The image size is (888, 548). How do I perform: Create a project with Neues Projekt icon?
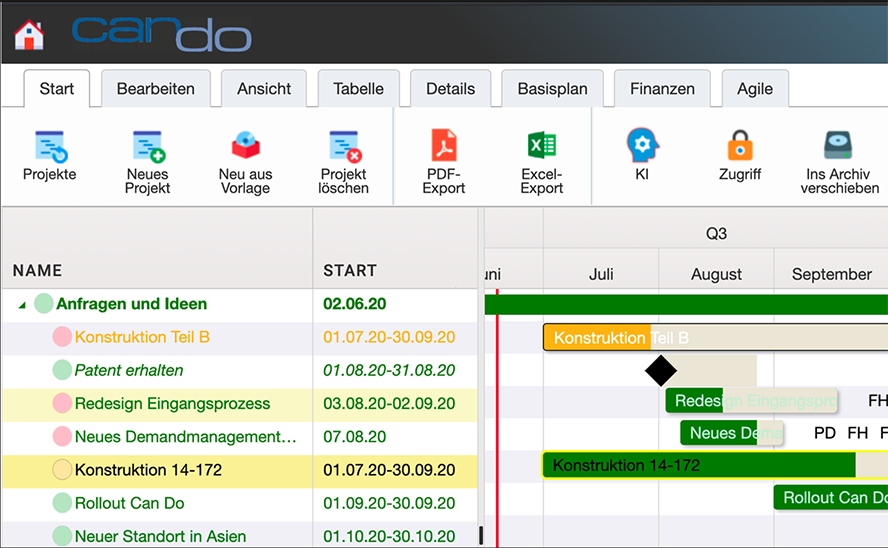[x=148, y=146]
